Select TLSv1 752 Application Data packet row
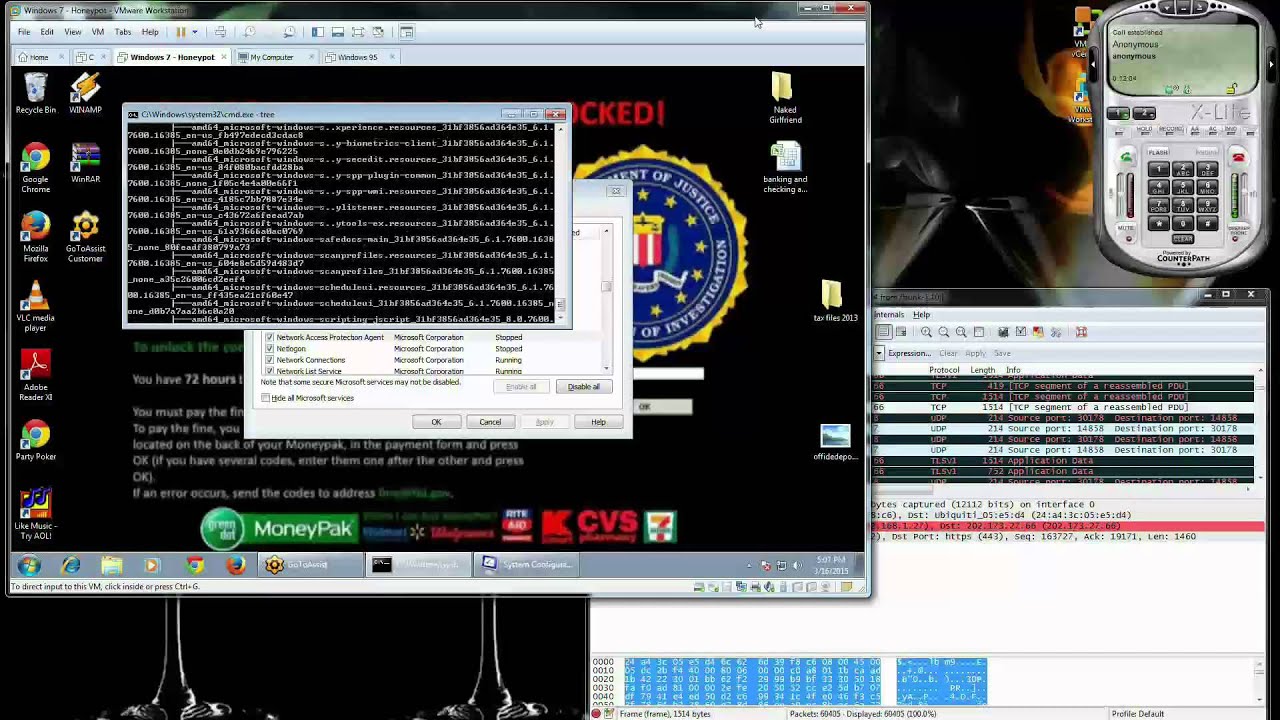Image resolution: width=1280 pixels, height=720 pixels. coord(1064,471)
